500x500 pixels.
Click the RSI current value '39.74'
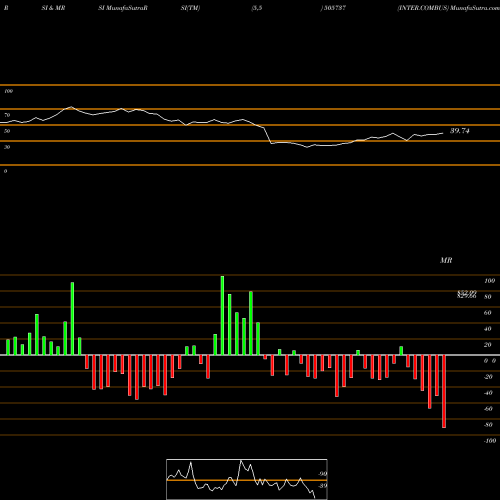(x=460, y=131)
